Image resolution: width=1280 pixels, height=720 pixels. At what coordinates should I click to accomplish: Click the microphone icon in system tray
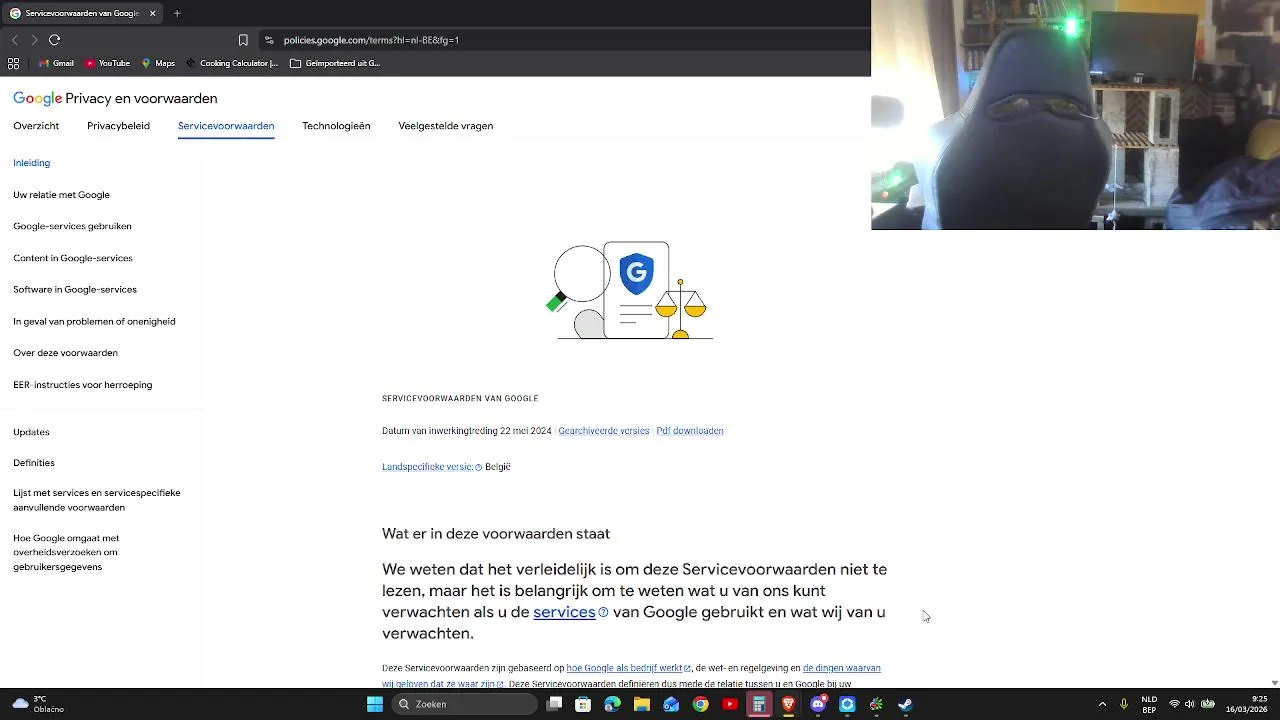[1123, 704]
